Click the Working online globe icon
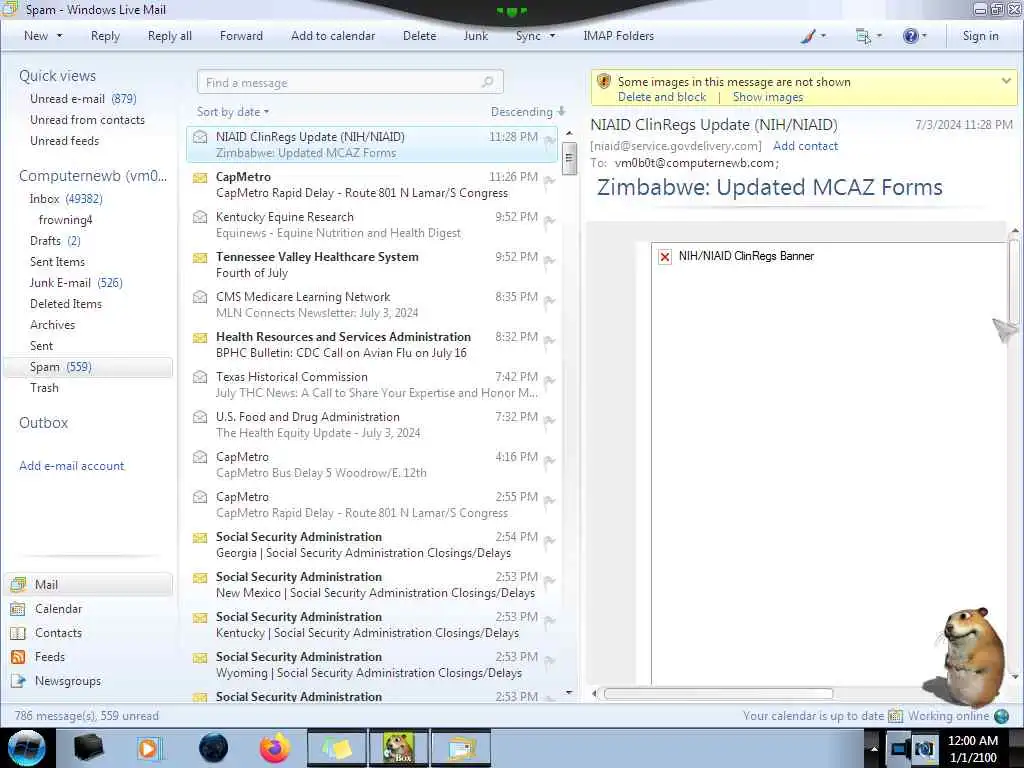This screenshot has height=768, width=1024. click(1001, 716)
